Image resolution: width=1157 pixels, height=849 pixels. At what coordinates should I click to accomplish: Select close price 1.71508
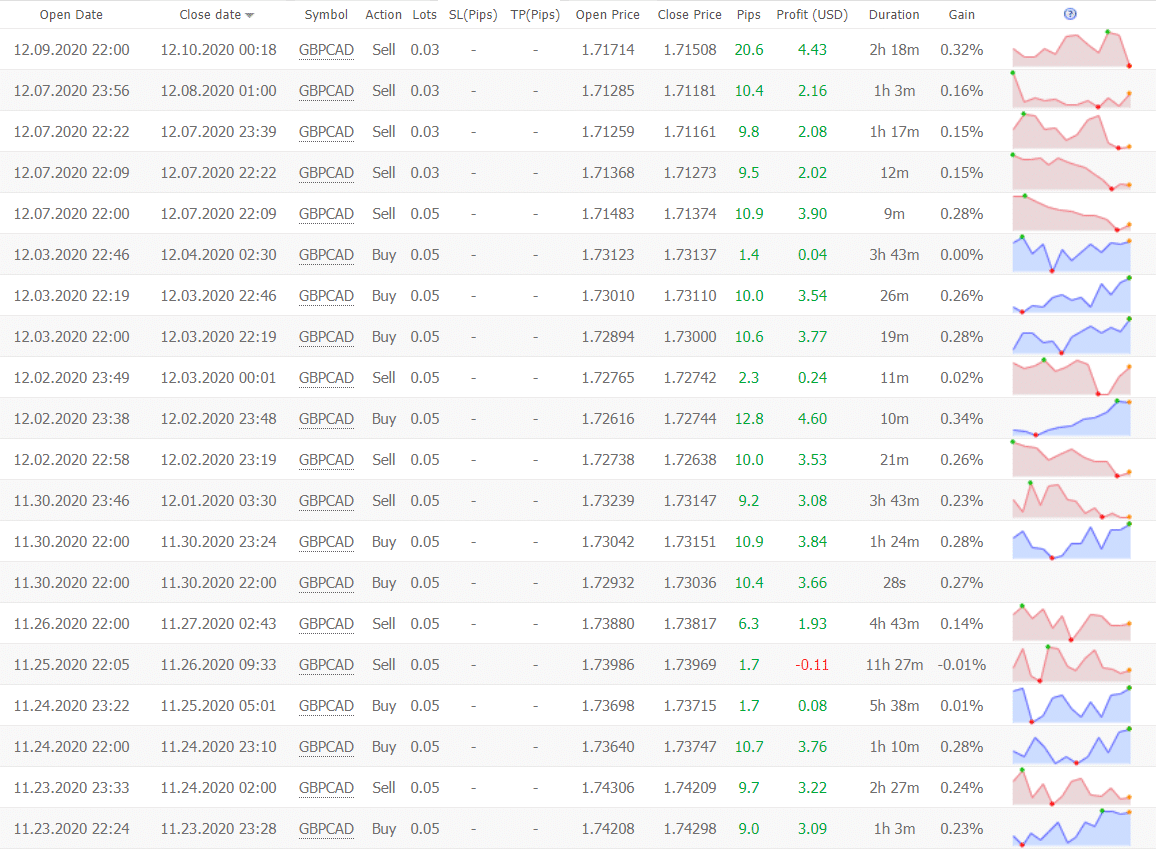689,50
